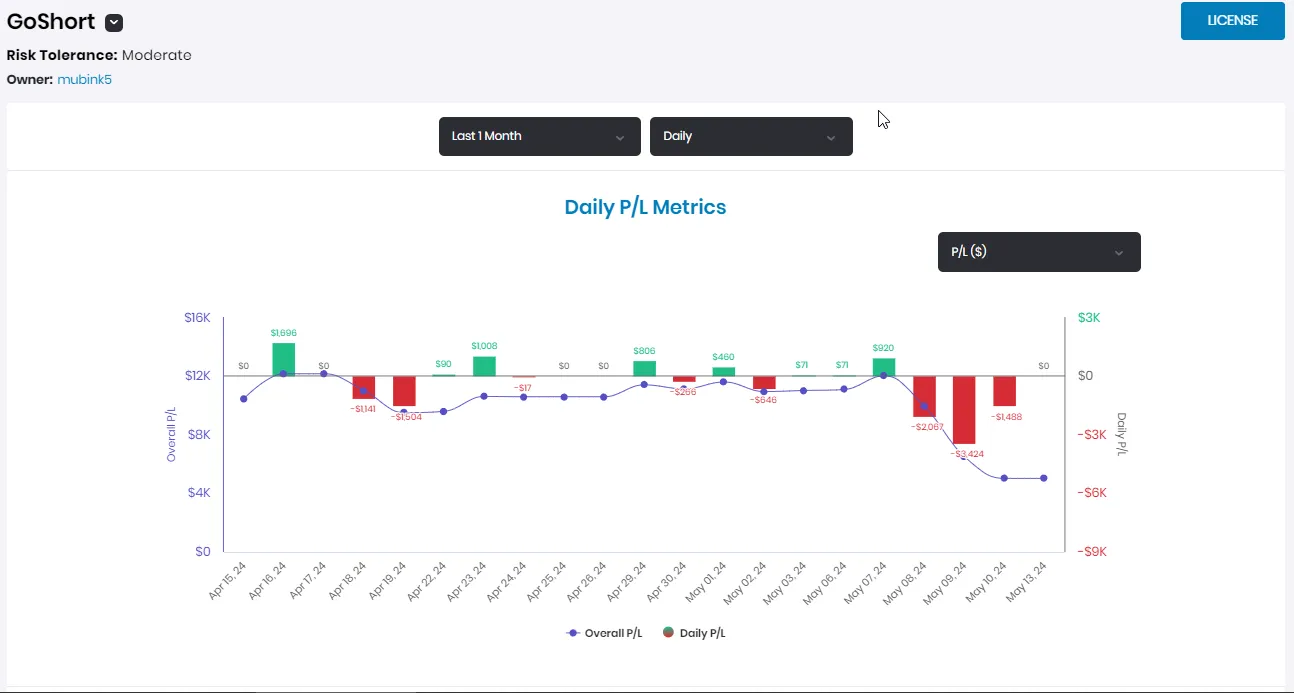Viewport: 1294px width, 693px height.
Task: Click the Overall P/L point for May 10
Action: 1004,478
